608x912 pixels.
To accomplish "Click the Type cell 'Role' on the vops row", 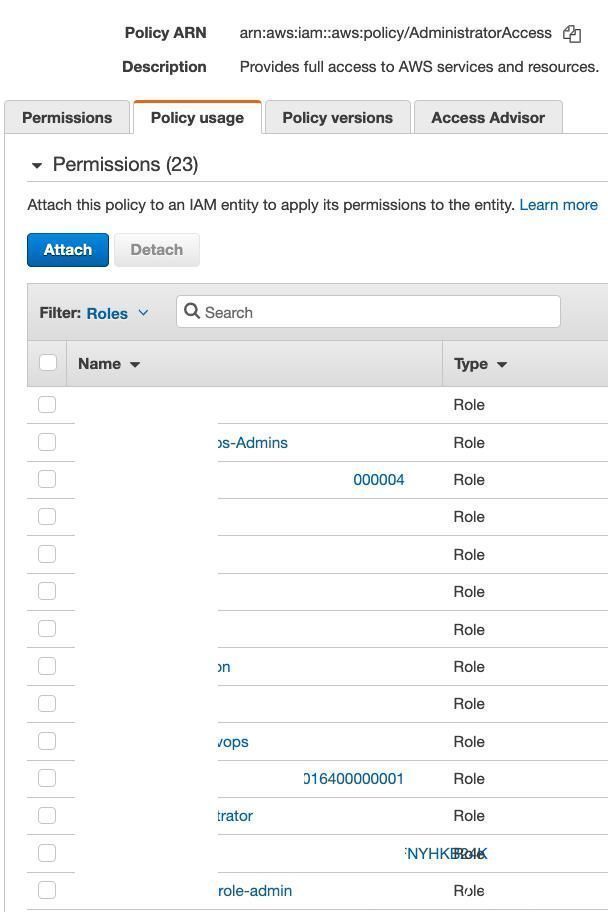I will 469,742.
